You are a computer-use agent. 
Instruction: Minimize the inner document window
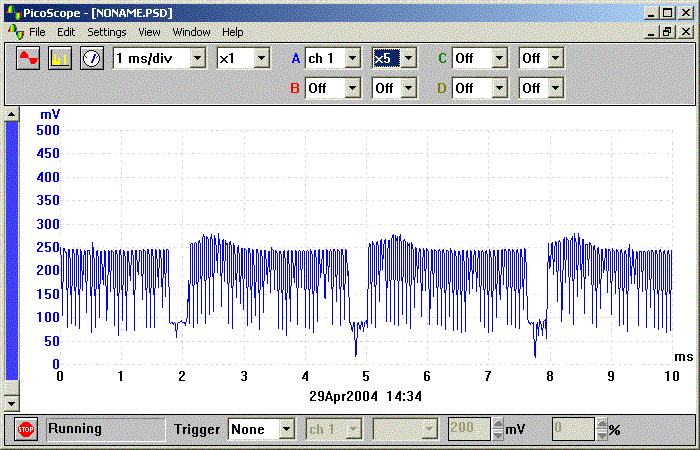[653, 32]
